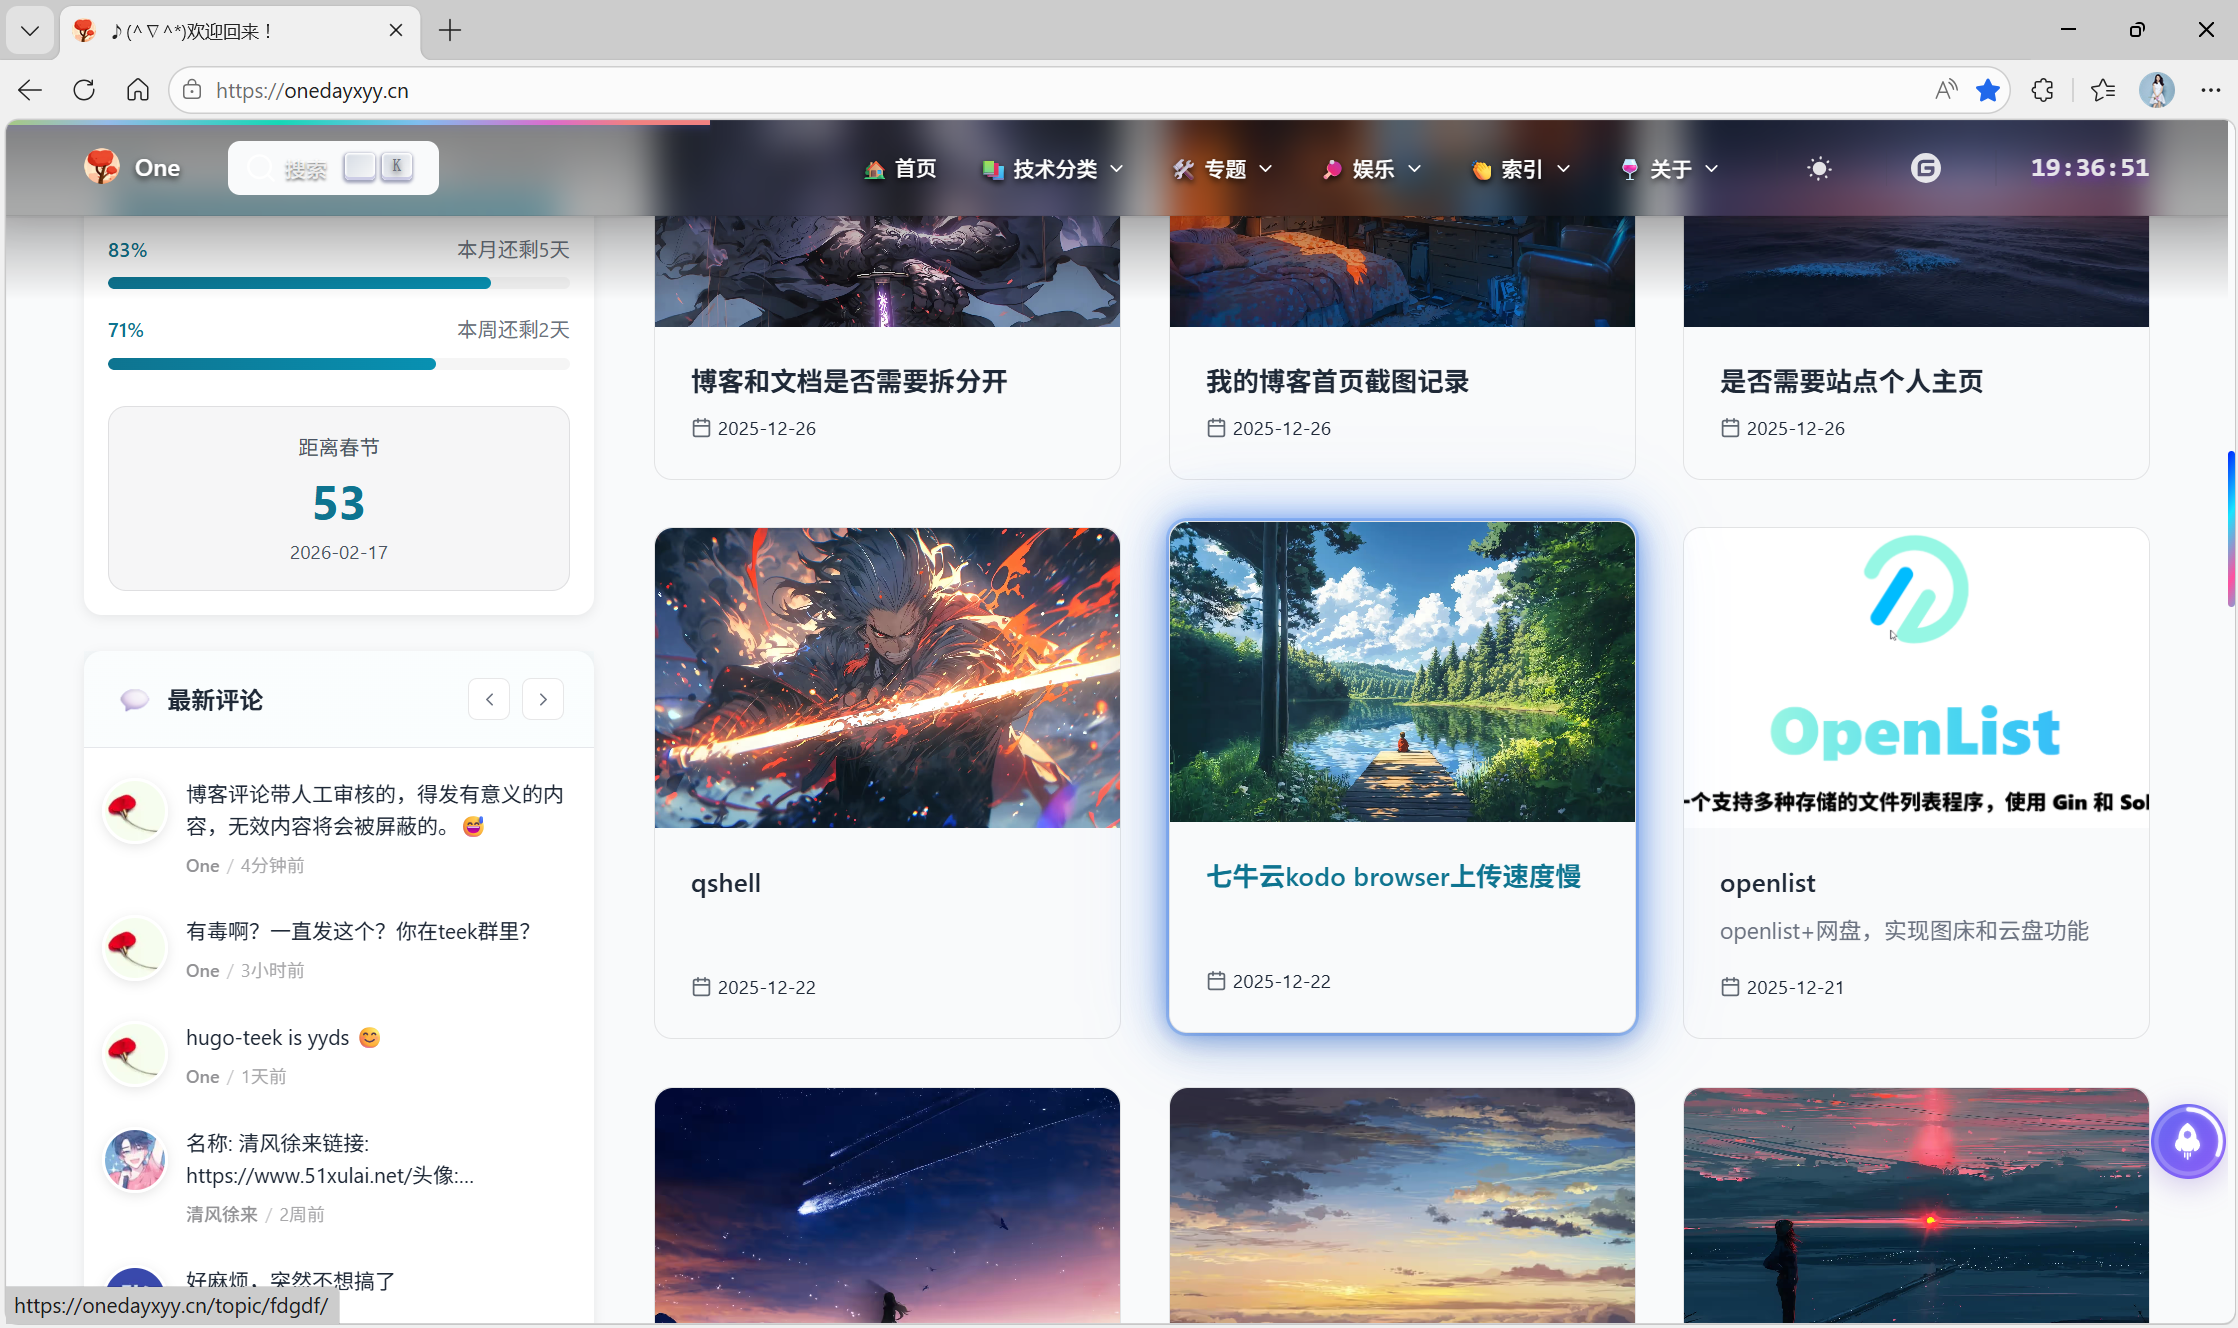
Task: Expand the 技术分类 dropdown menu
Action: pyautogui.click(x=1054, y=169)
